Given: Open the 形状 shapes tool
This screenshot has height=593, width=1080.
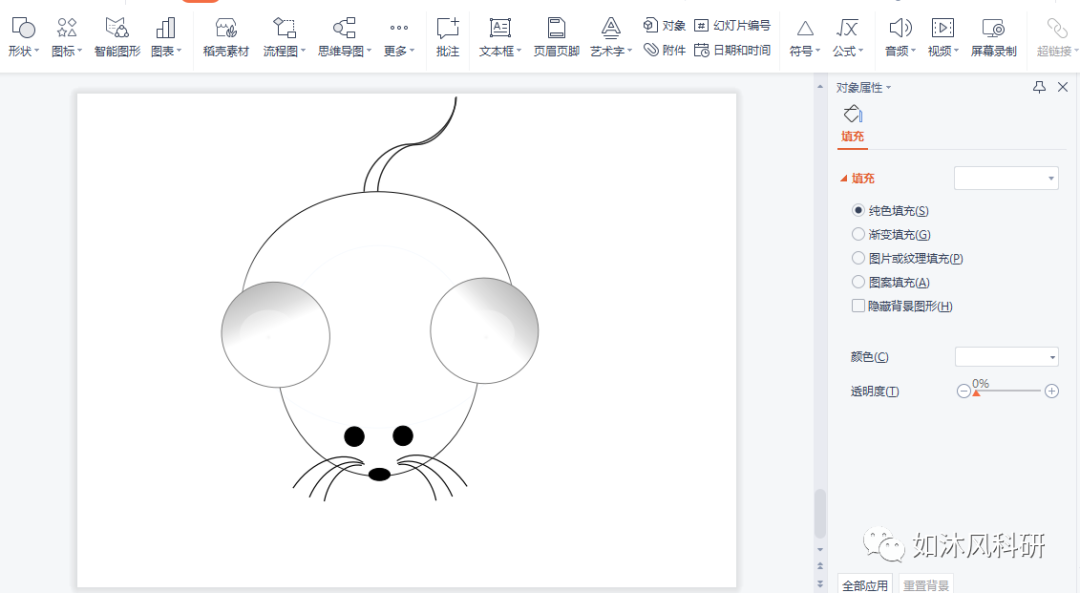Looking at the screenshot, I should [x=23, y=37].
